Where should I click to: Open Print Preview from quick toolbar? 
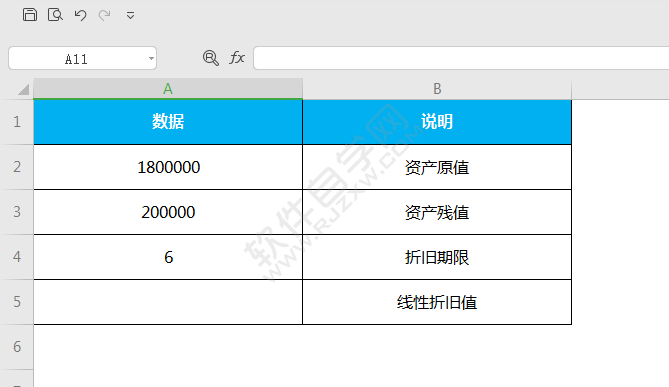coord(55,15)
